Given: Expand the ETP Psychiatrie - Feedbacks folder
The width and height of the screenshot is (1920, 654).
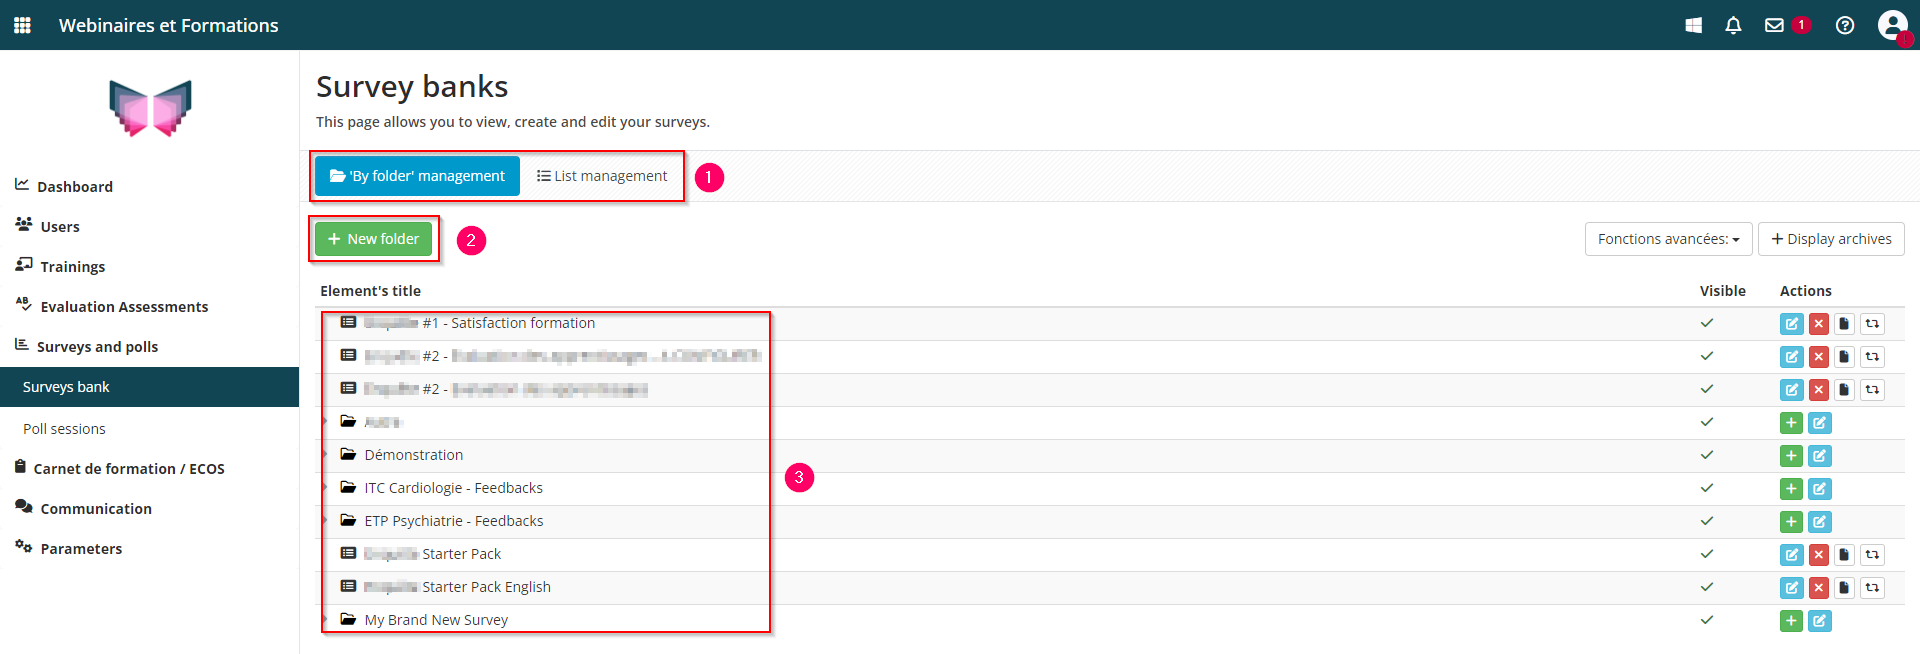Looking at the screenshot, I should (326, 521).
